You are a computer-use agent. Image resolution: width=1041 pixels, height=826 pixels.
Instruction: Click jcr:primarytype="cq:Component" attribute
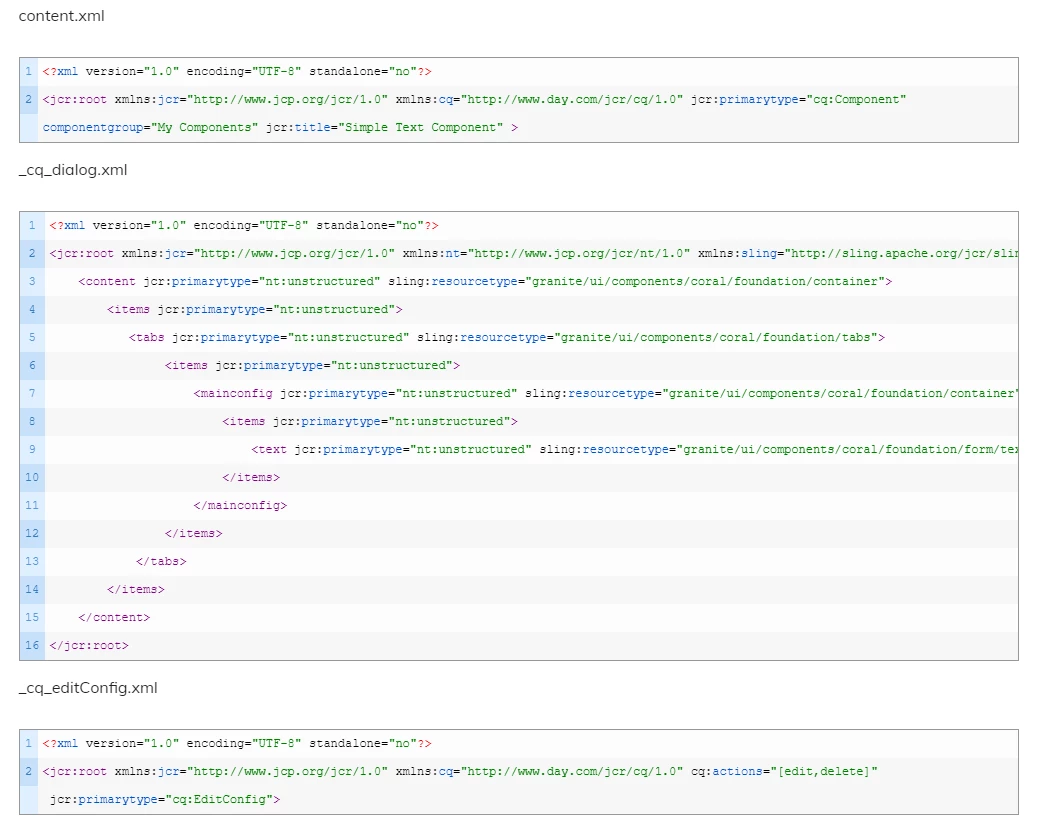pyautogui.click(x=798, y=100)
